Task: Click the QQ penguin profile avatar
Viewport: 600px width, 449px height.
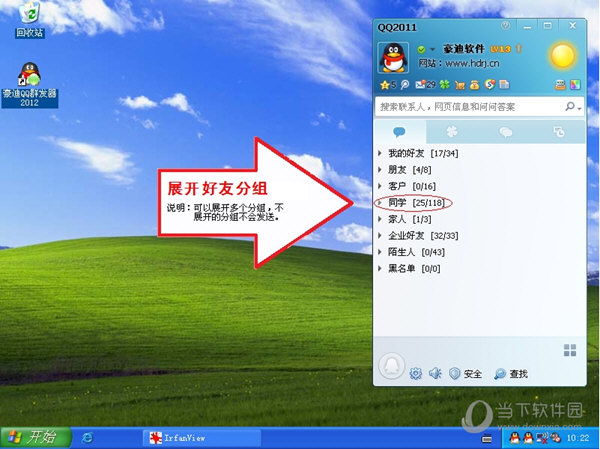Action: (x=393, y=58)
